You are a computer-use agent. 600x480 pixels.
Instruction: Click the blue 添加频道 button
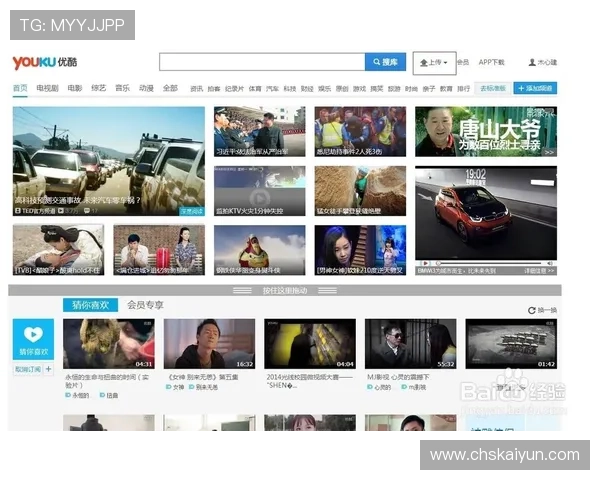click(535, 88)
